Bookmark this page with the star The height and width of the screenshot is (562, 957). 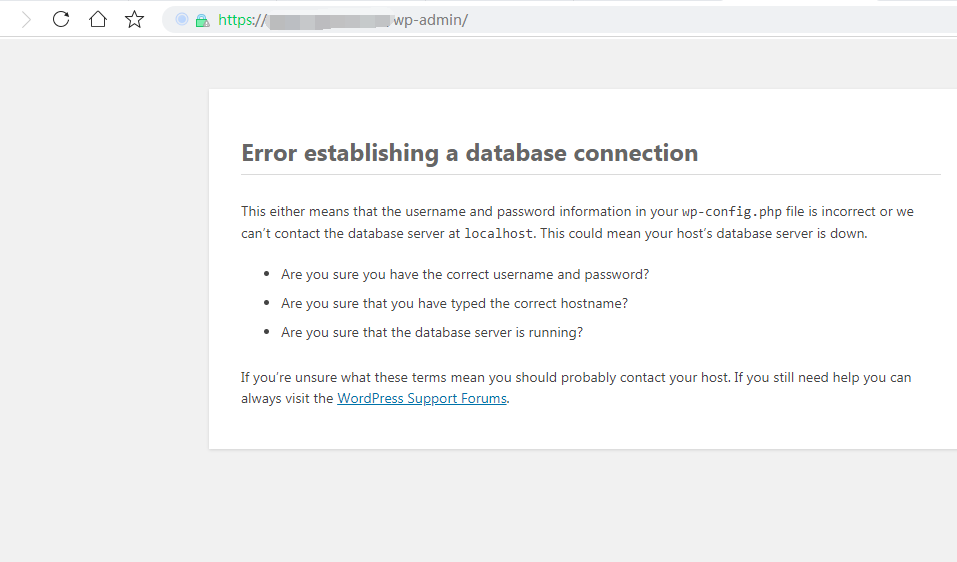click(134, 20)
